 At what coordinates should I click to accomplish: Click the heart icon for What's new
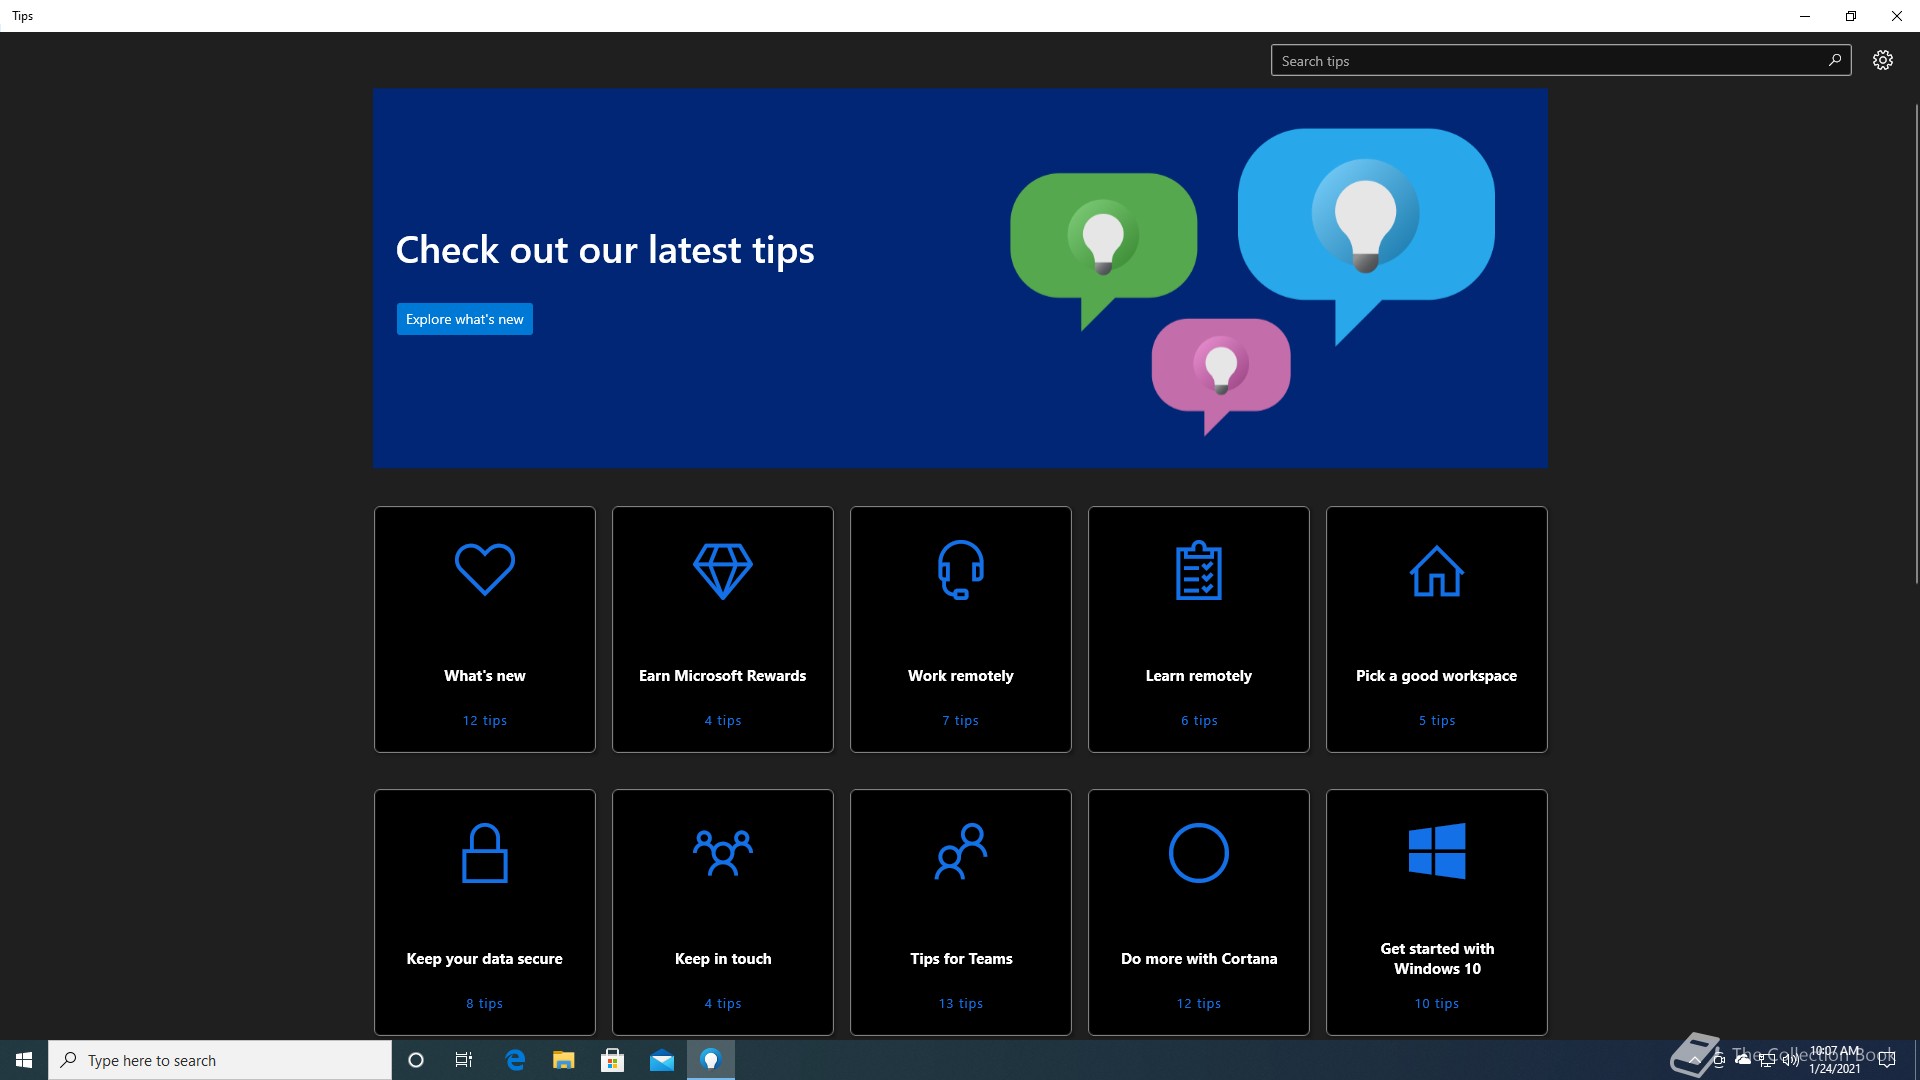tap(484, 570)
